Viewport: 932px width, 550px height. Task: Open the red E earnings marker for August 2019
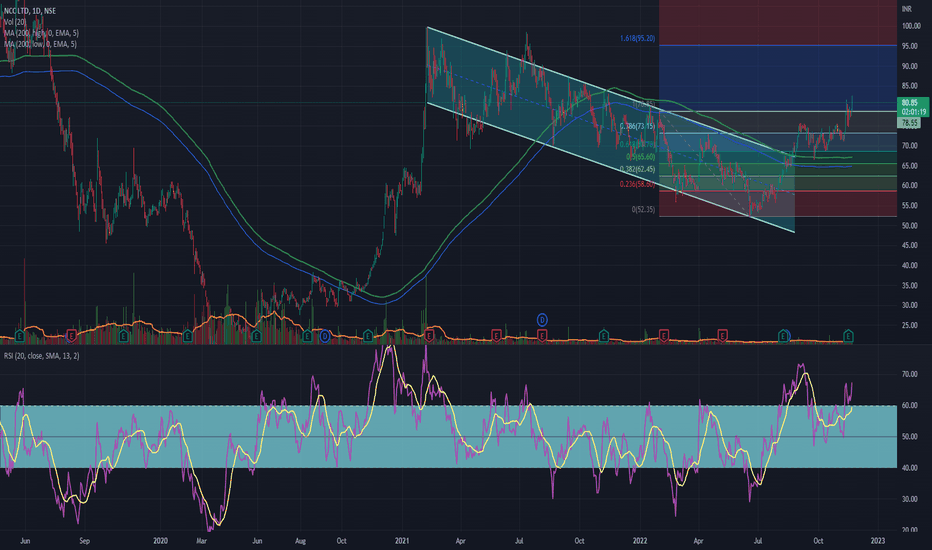[x=71, y=336]
